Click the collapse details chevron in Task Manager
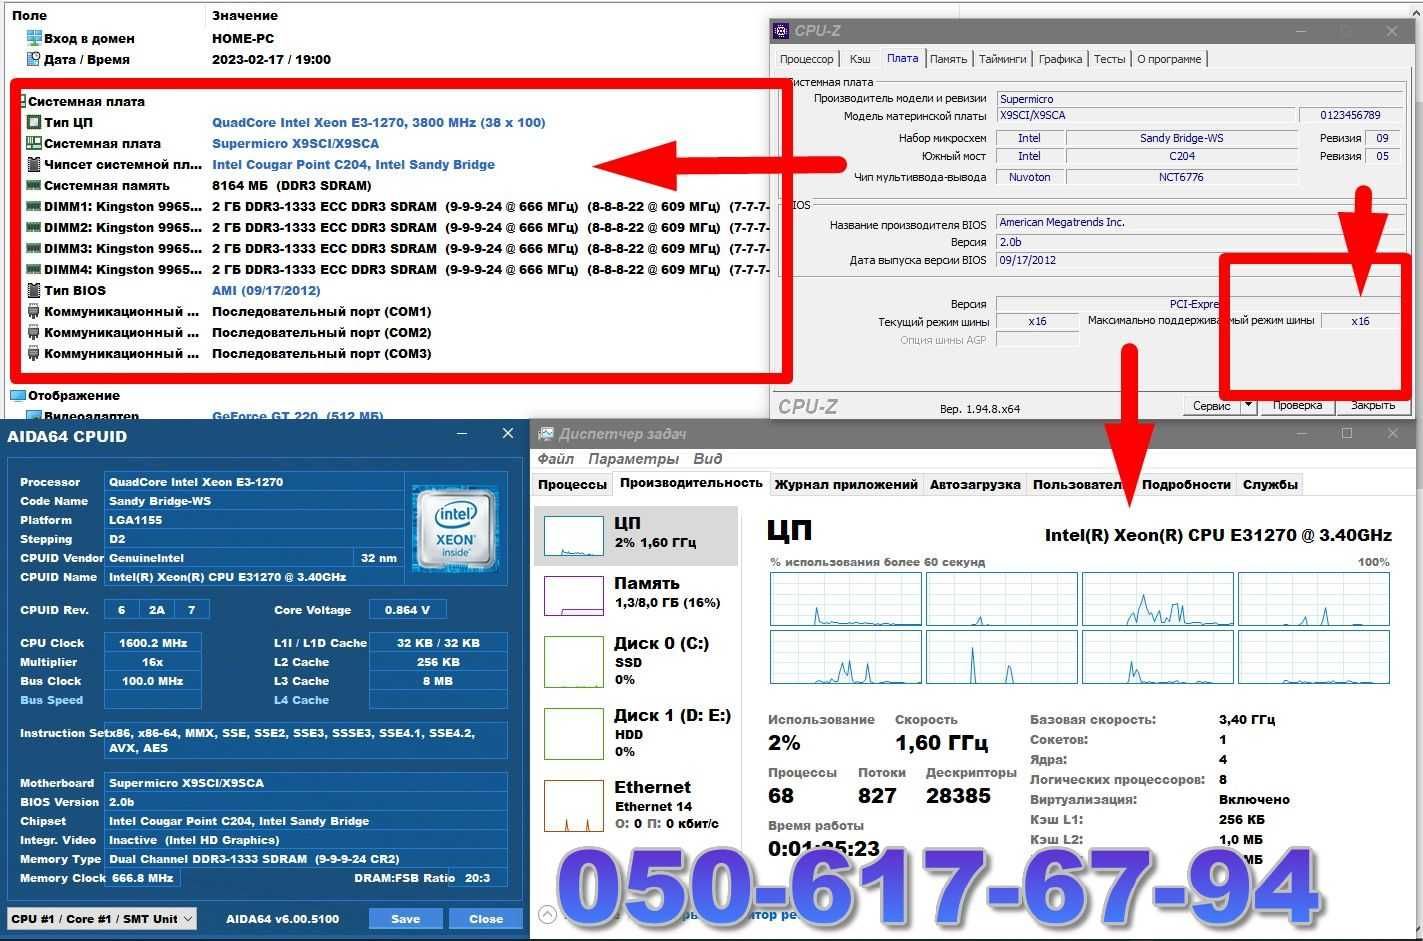The width and height of the screenshot is (1423, 941). pyautogui.click(x=547, y=913)
